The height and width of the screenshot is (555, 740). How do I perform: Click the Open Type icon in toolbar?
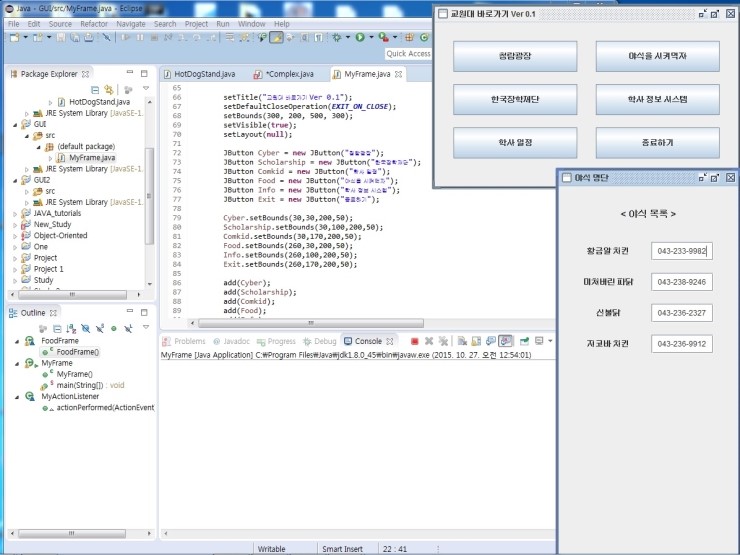262,37
